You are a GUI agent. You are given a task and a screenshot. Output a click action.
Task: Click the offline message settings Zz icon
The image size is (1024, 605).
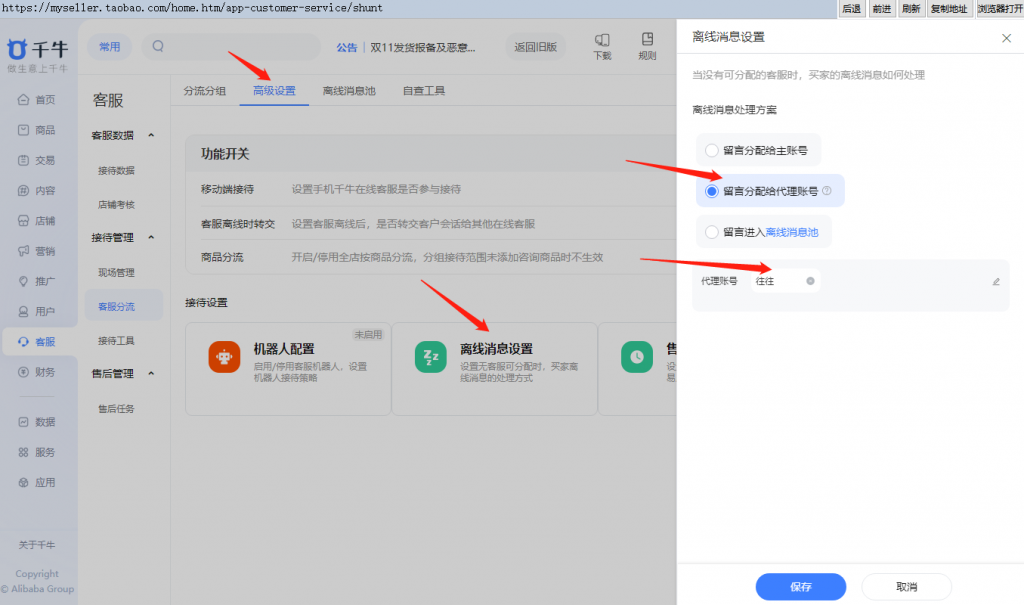coord(431,357)
